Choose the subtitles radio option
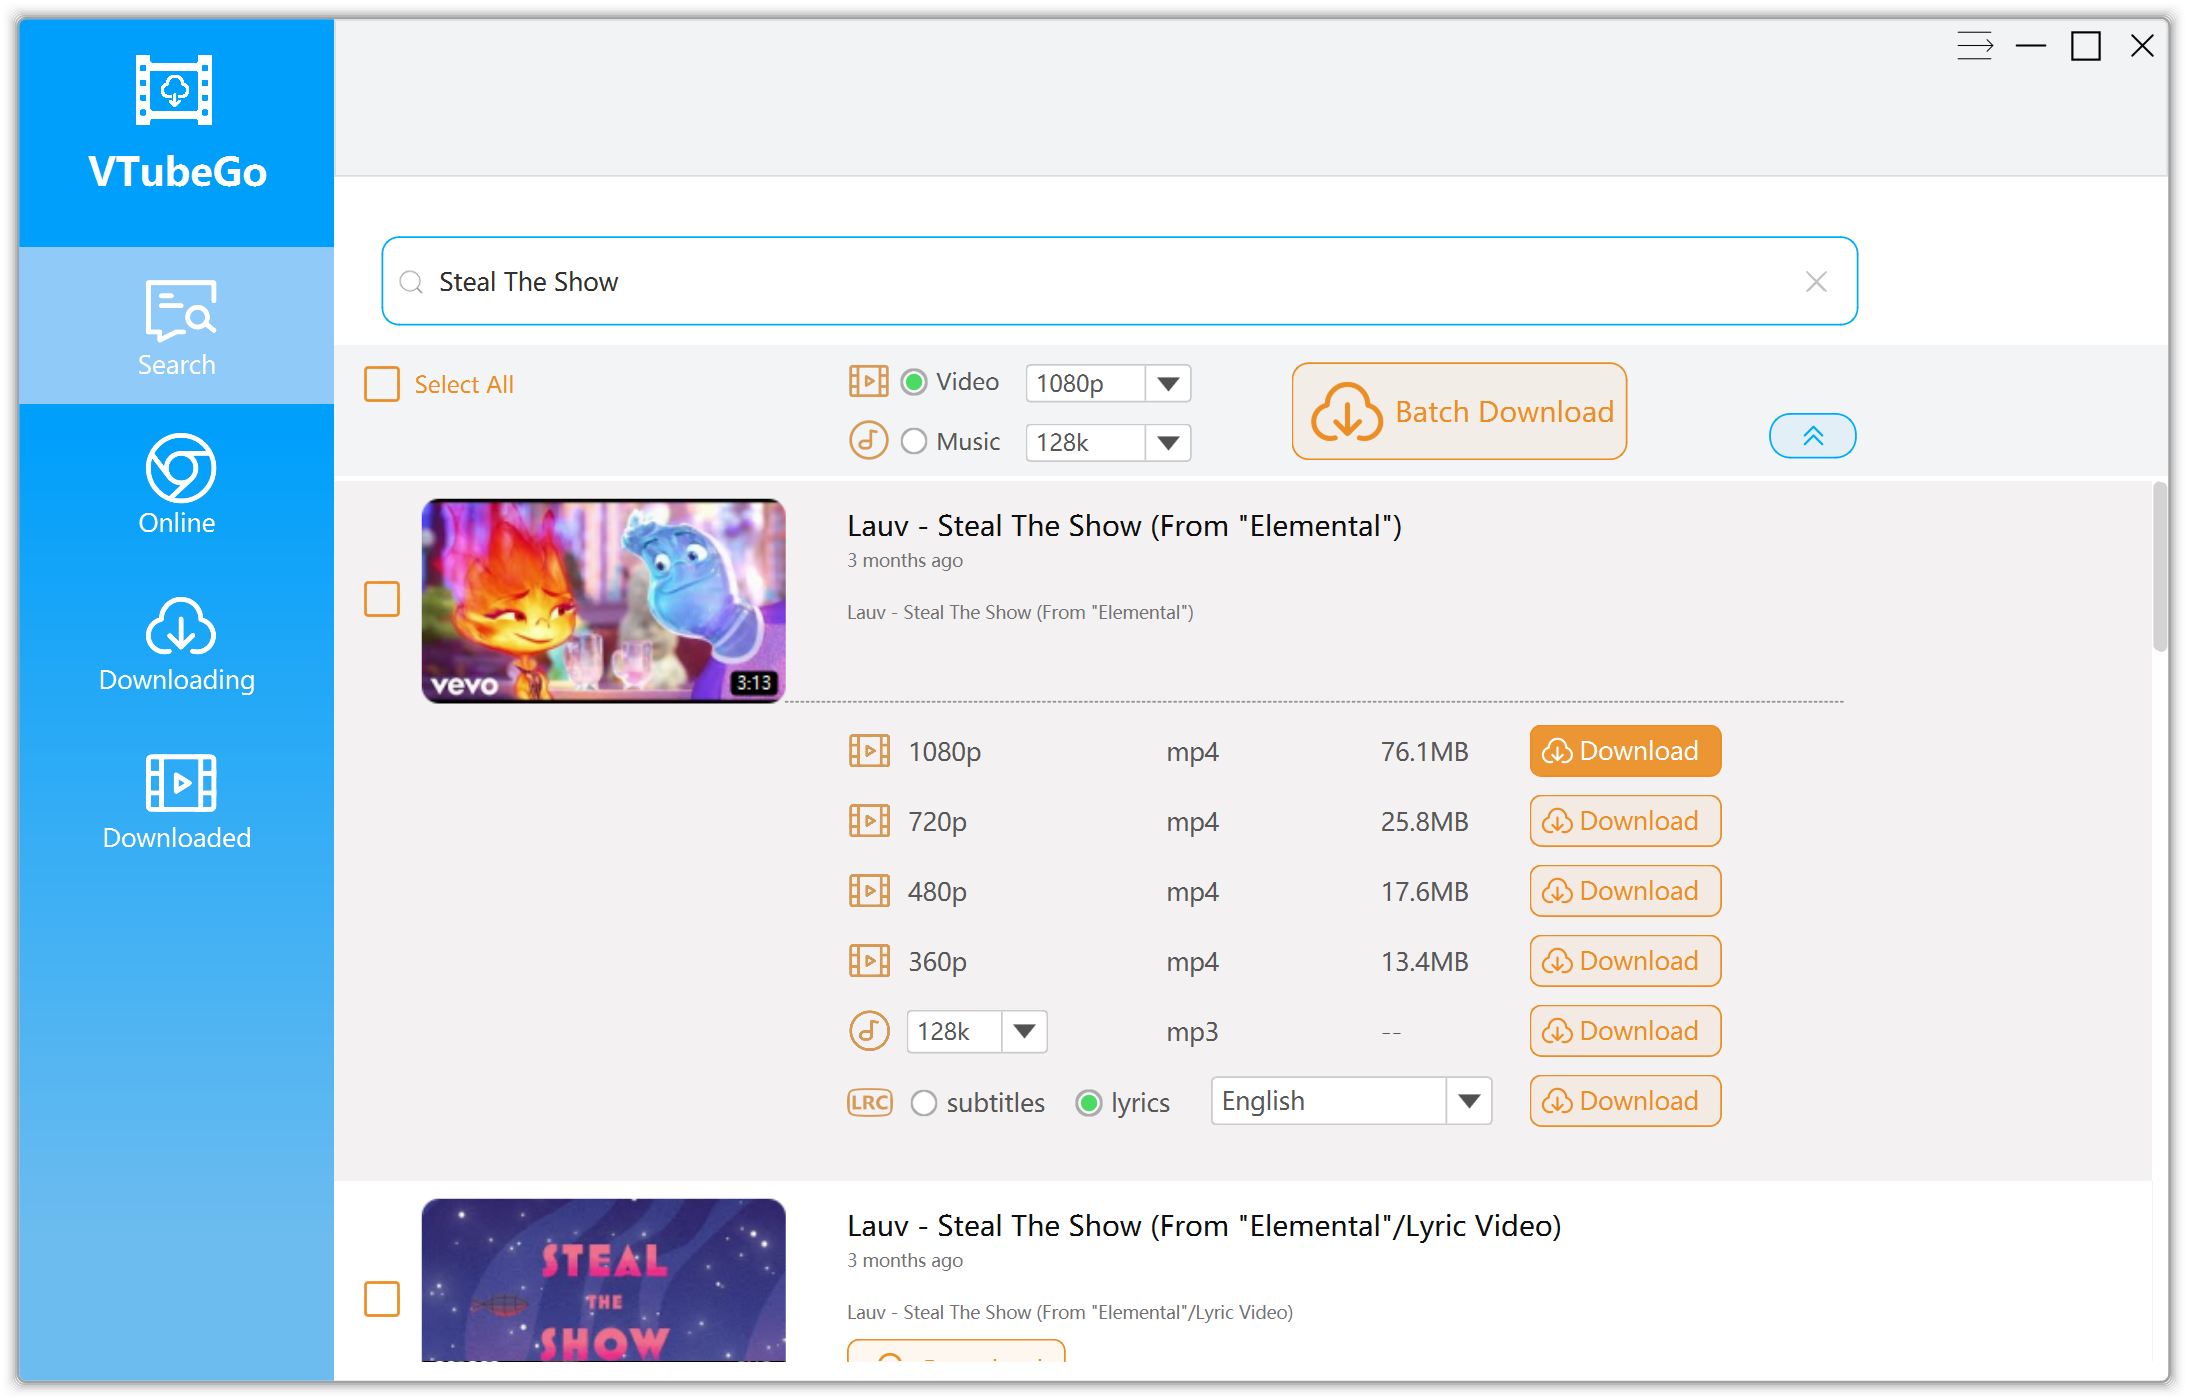Screen dimensions: 2188x1400 (924, 1103)
